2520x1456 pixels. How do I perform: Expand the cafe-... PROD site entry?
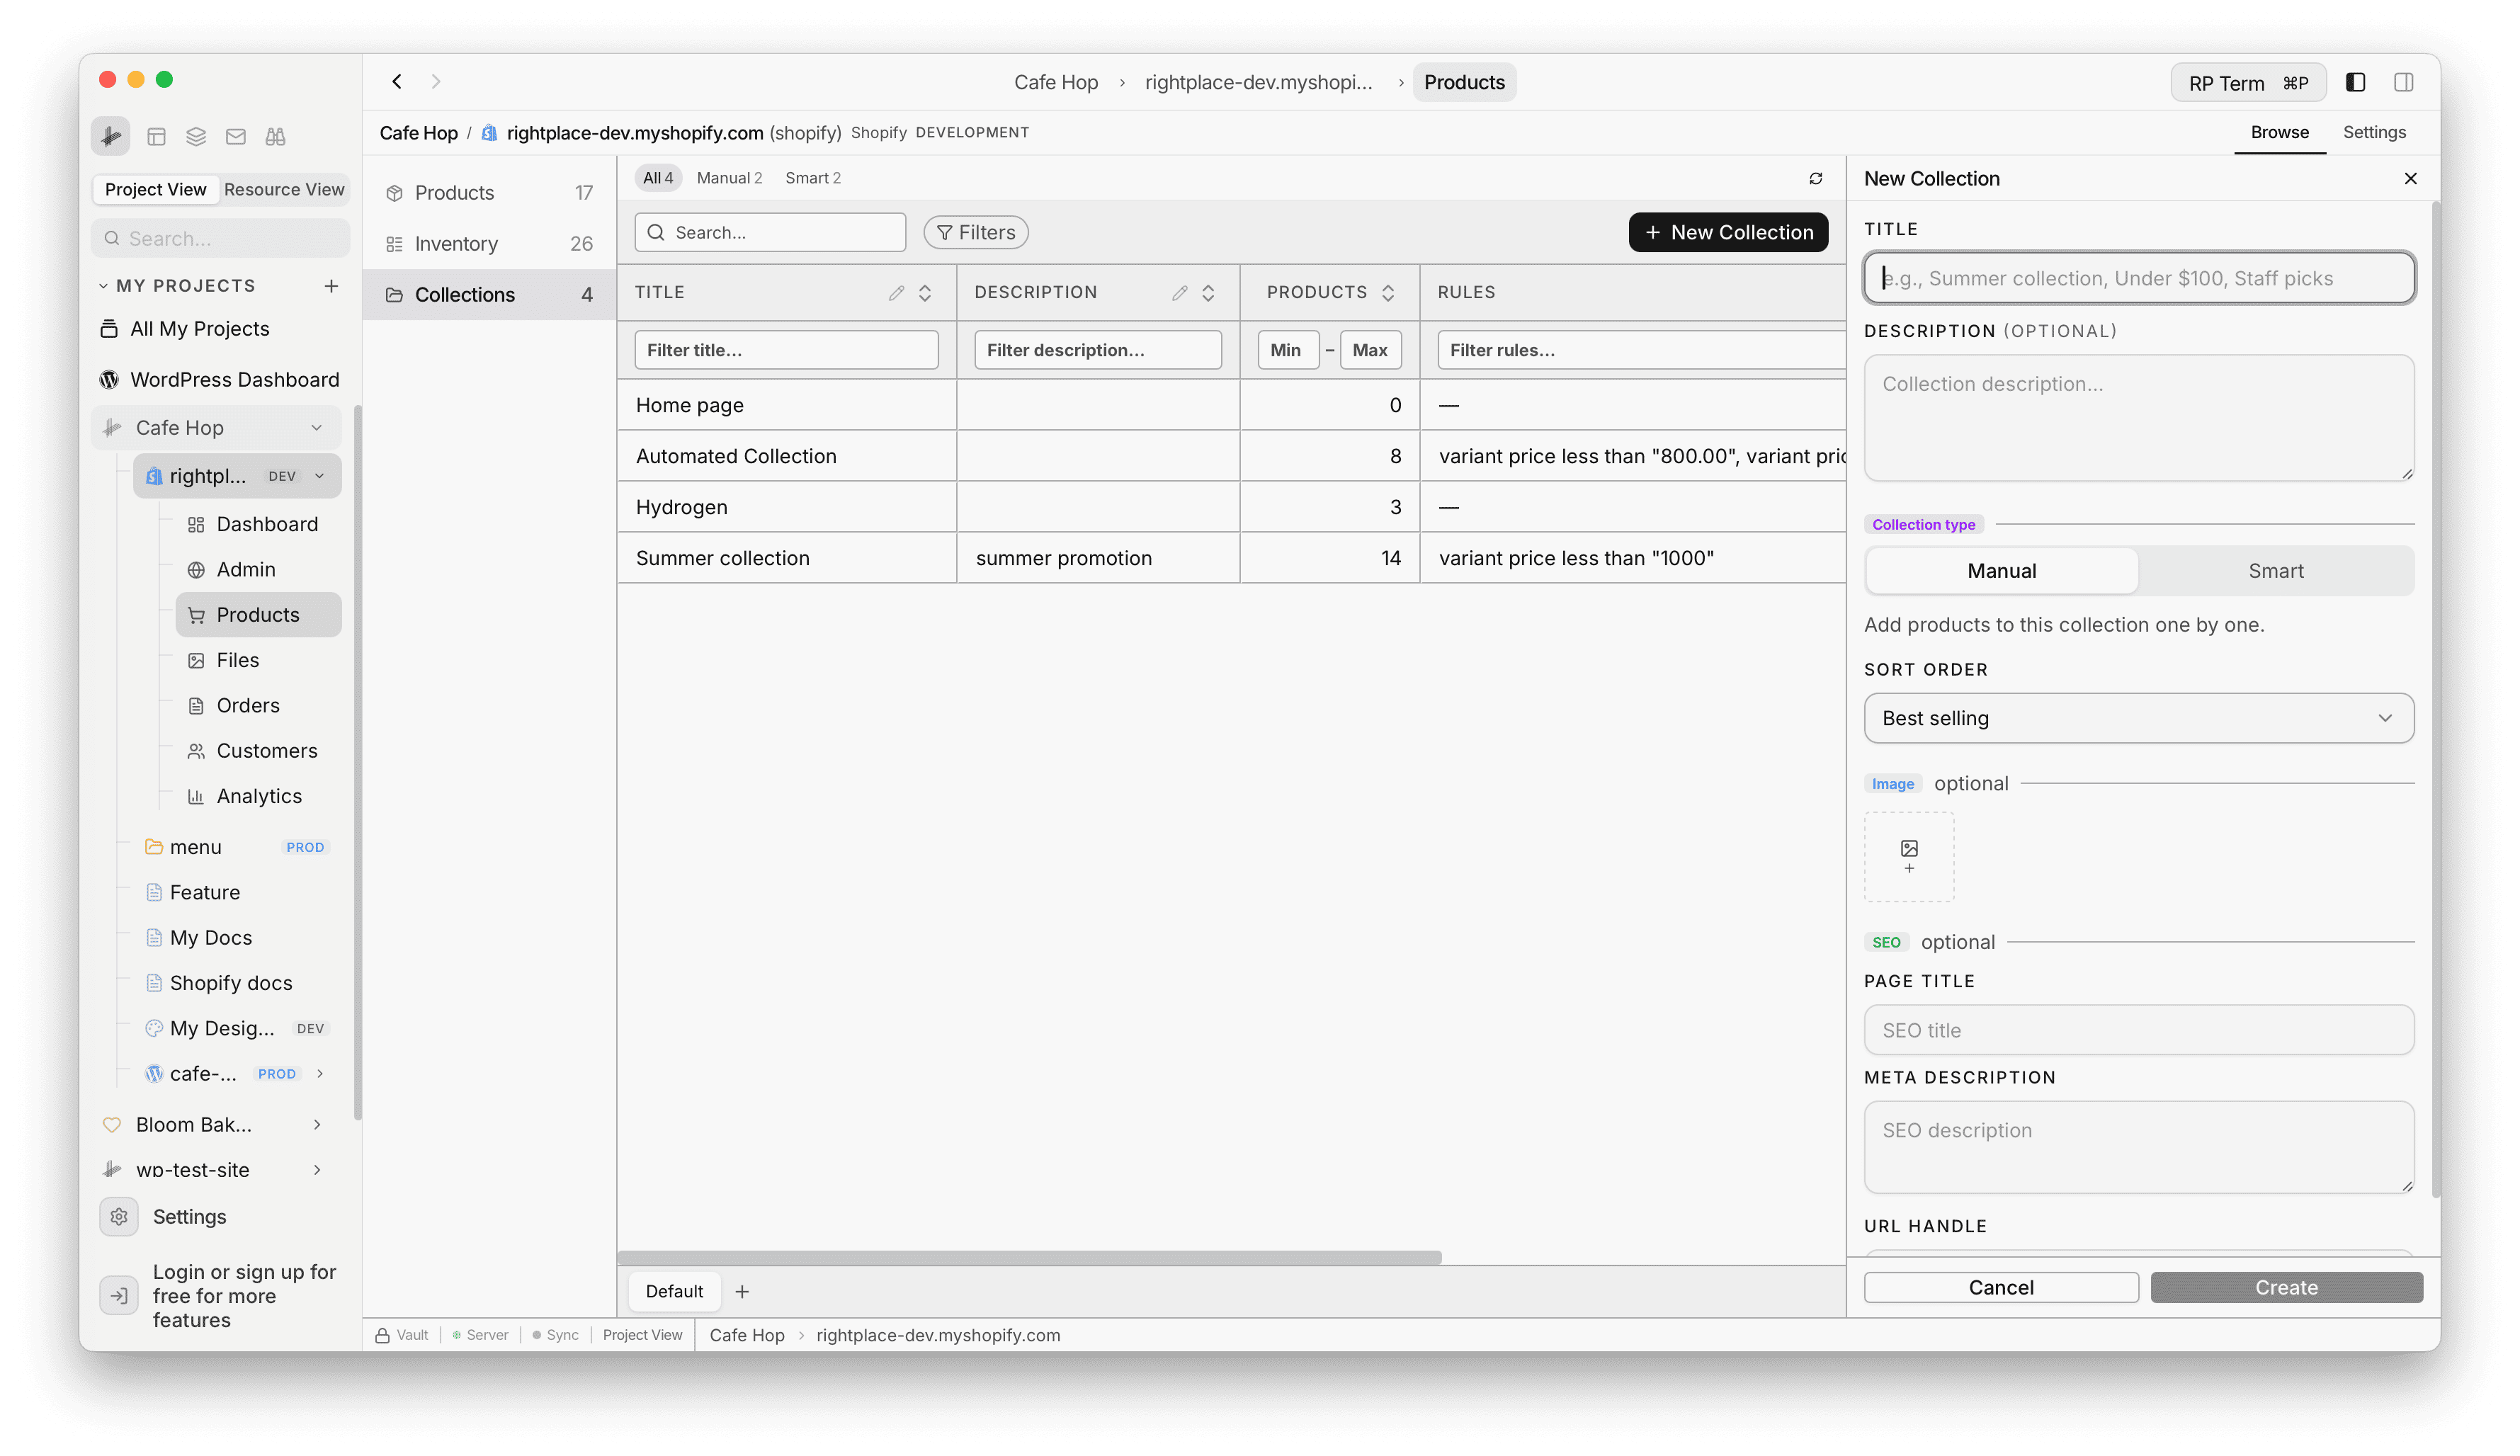320,1073
